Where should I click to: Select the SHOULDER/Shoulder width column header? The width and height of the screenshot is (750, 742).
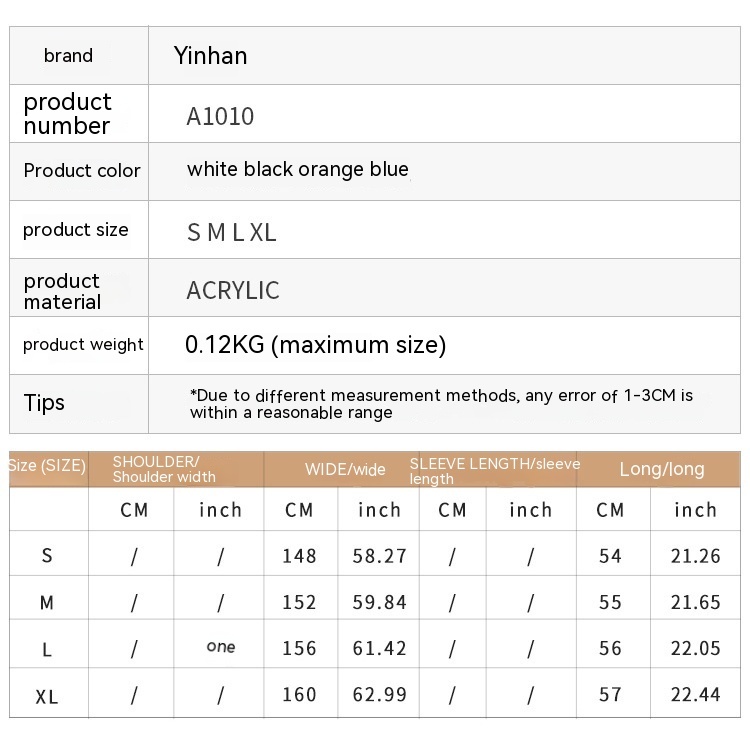(164, 469)
